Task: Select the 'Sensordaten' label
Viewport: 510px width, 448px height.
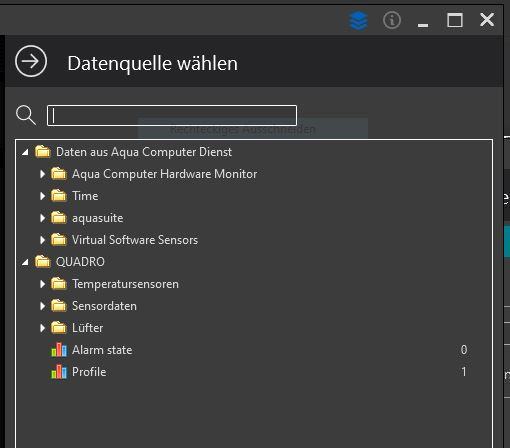Action: tap(104, 306)
